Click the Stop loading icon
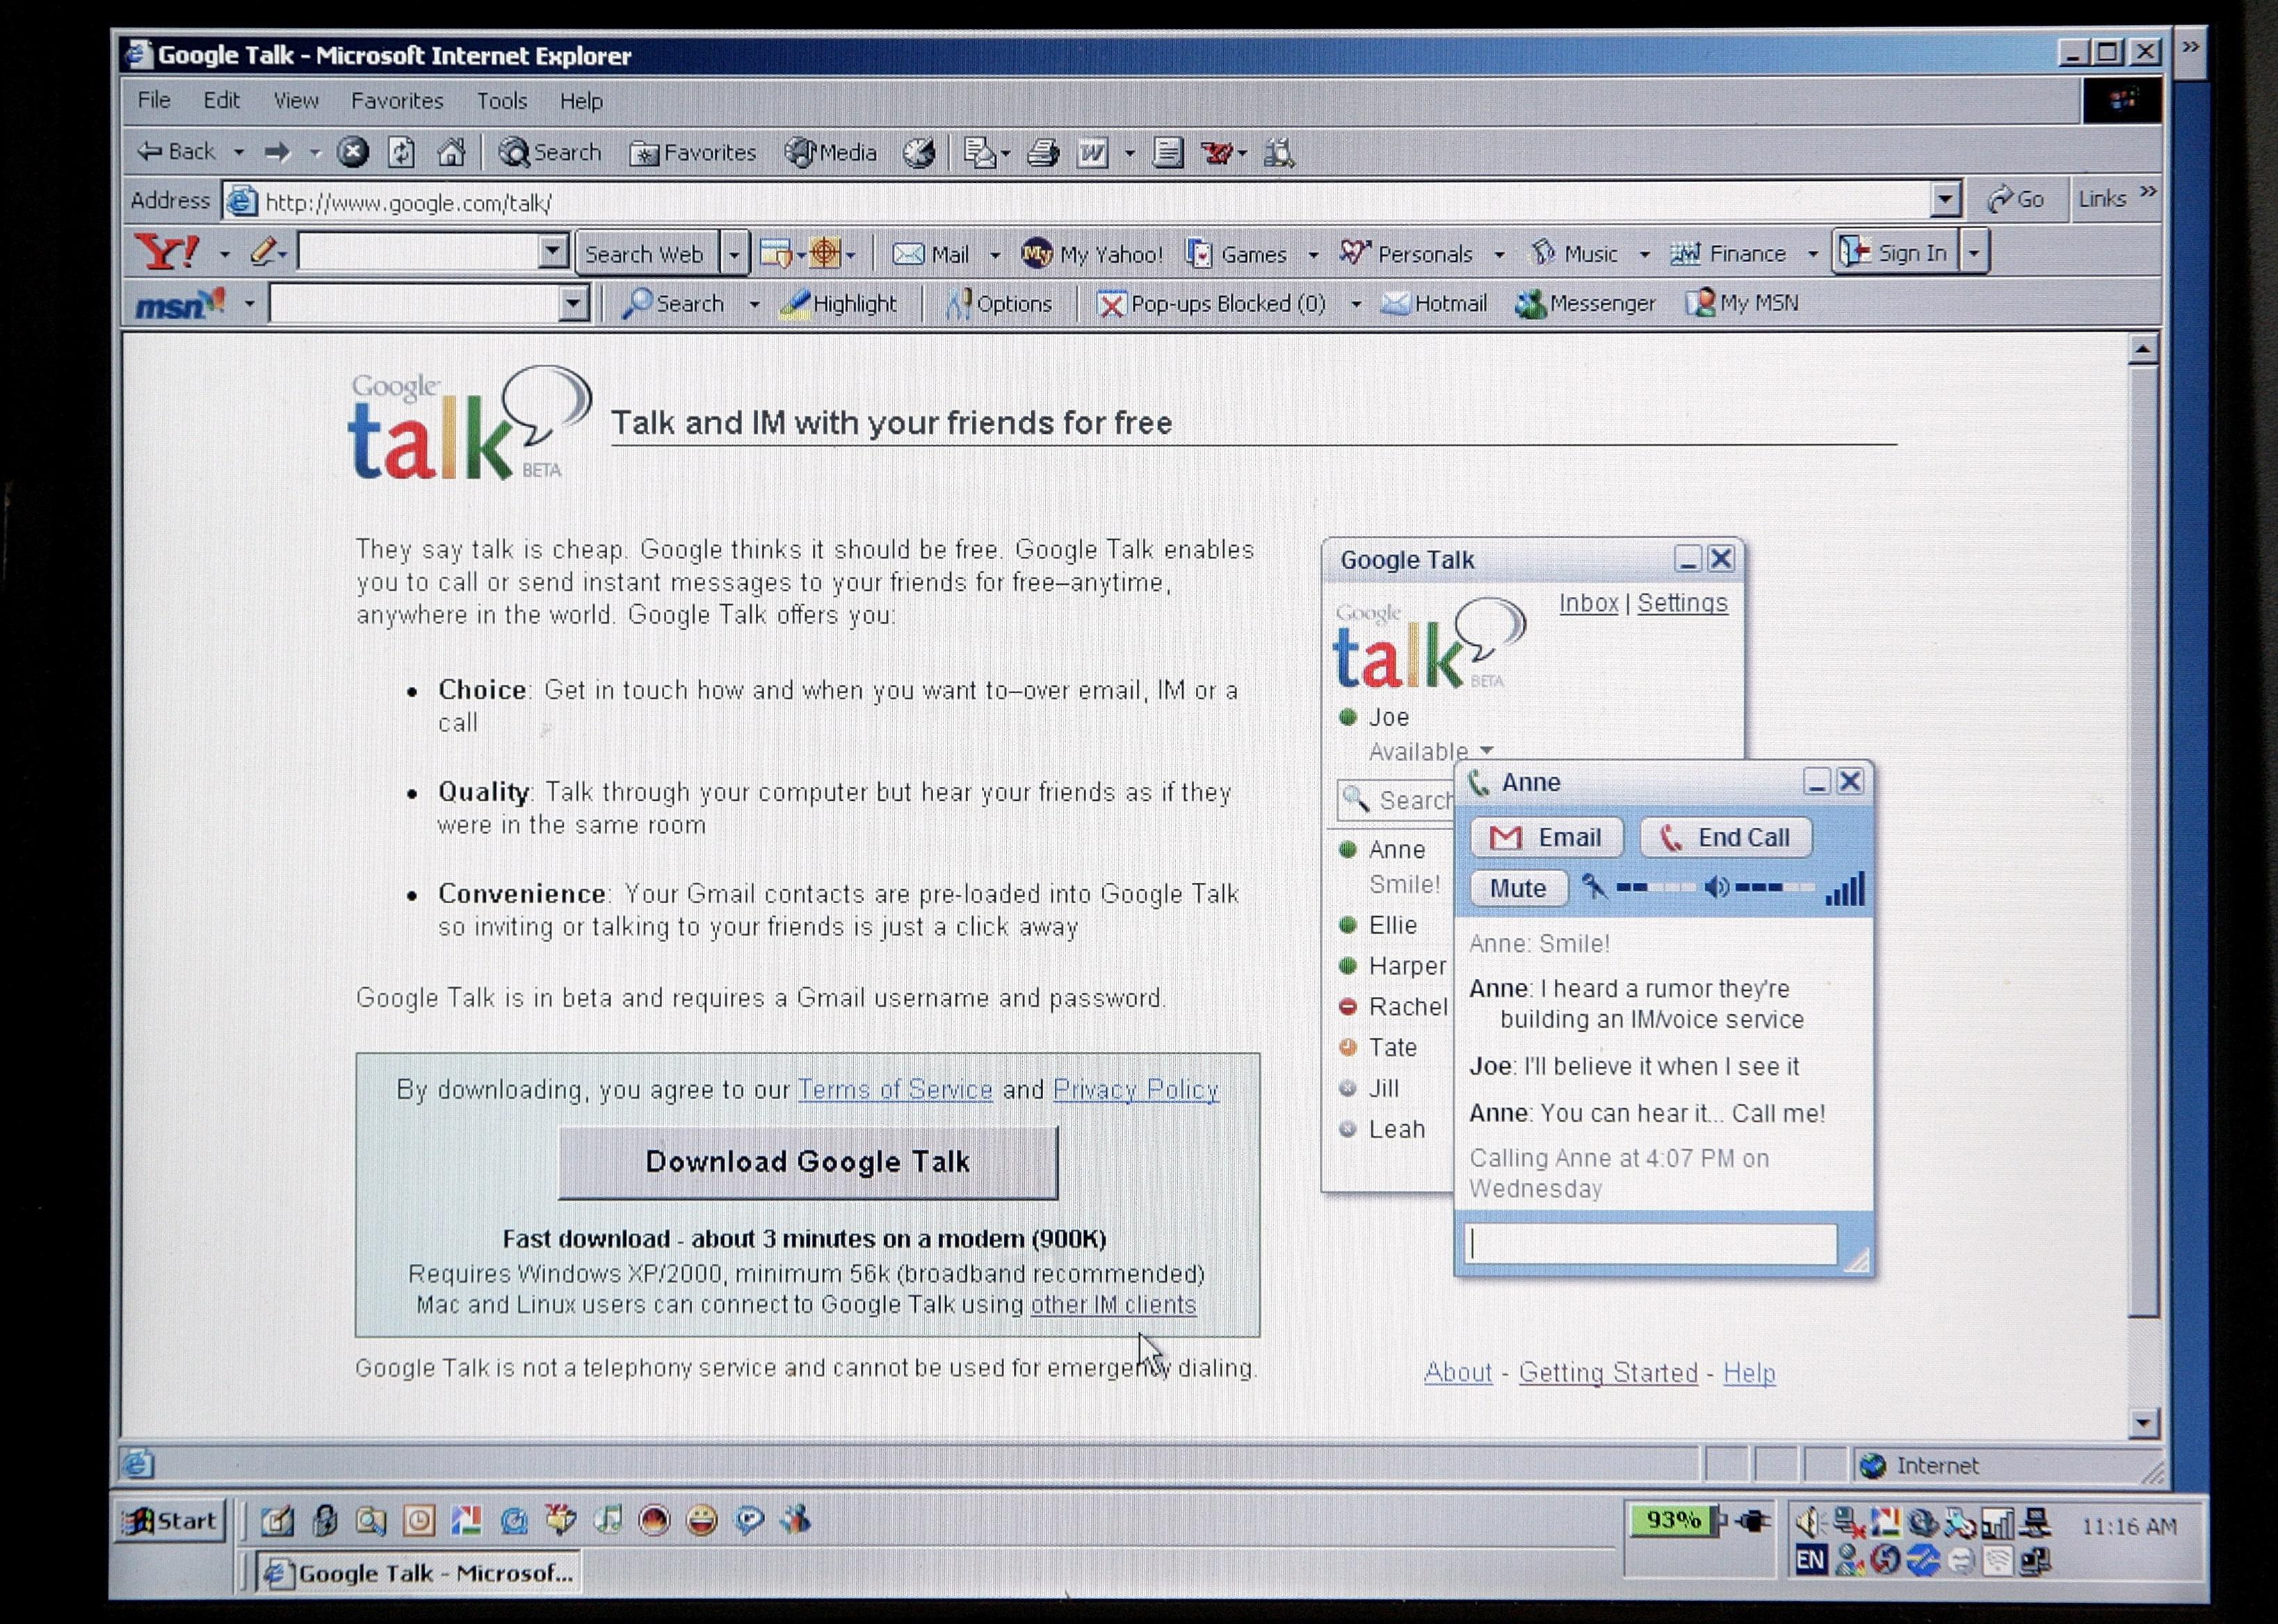 [352, 152]
